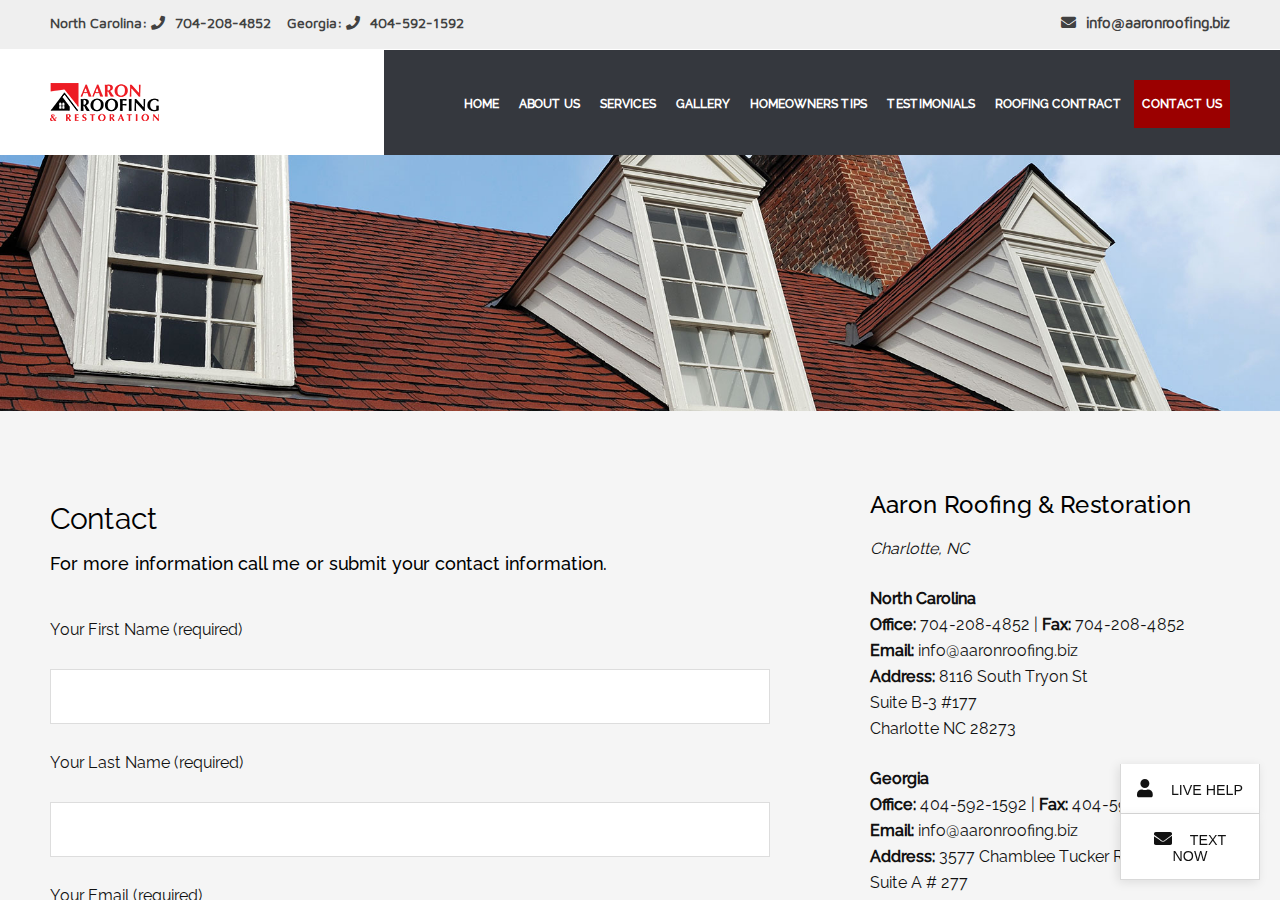This screenshot has height=900, width=1280.
Task: Call North Carolina number 704-208-4852 in top bar
Action: [x=223, y=23]
